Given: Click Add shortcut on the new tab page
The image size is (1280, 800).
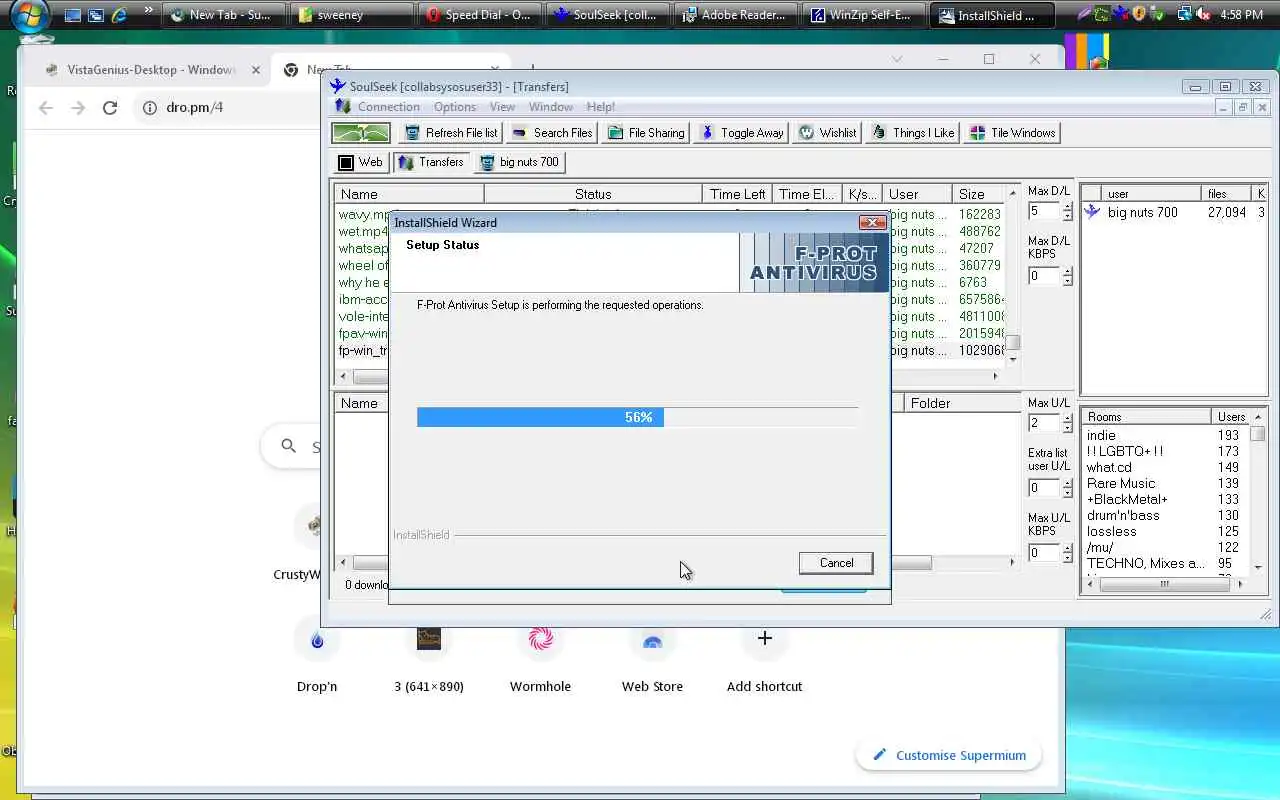Looking at the screenshot, I should [764, 656].
